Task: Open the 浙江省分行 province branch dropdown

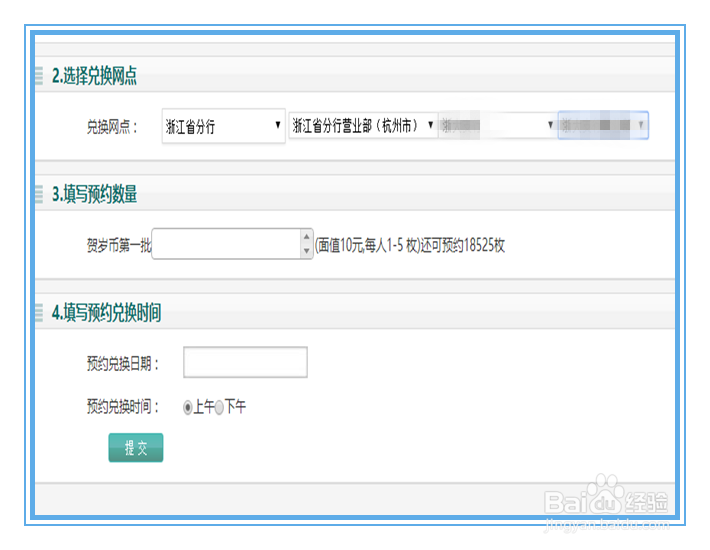Action: (x=223, y=126)
